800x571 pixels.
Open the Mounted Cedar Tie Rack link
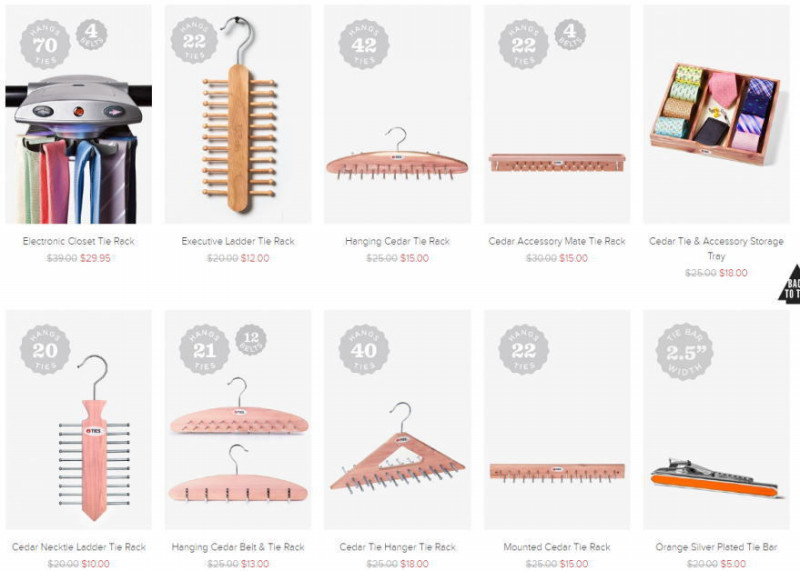tap(557, 547)
